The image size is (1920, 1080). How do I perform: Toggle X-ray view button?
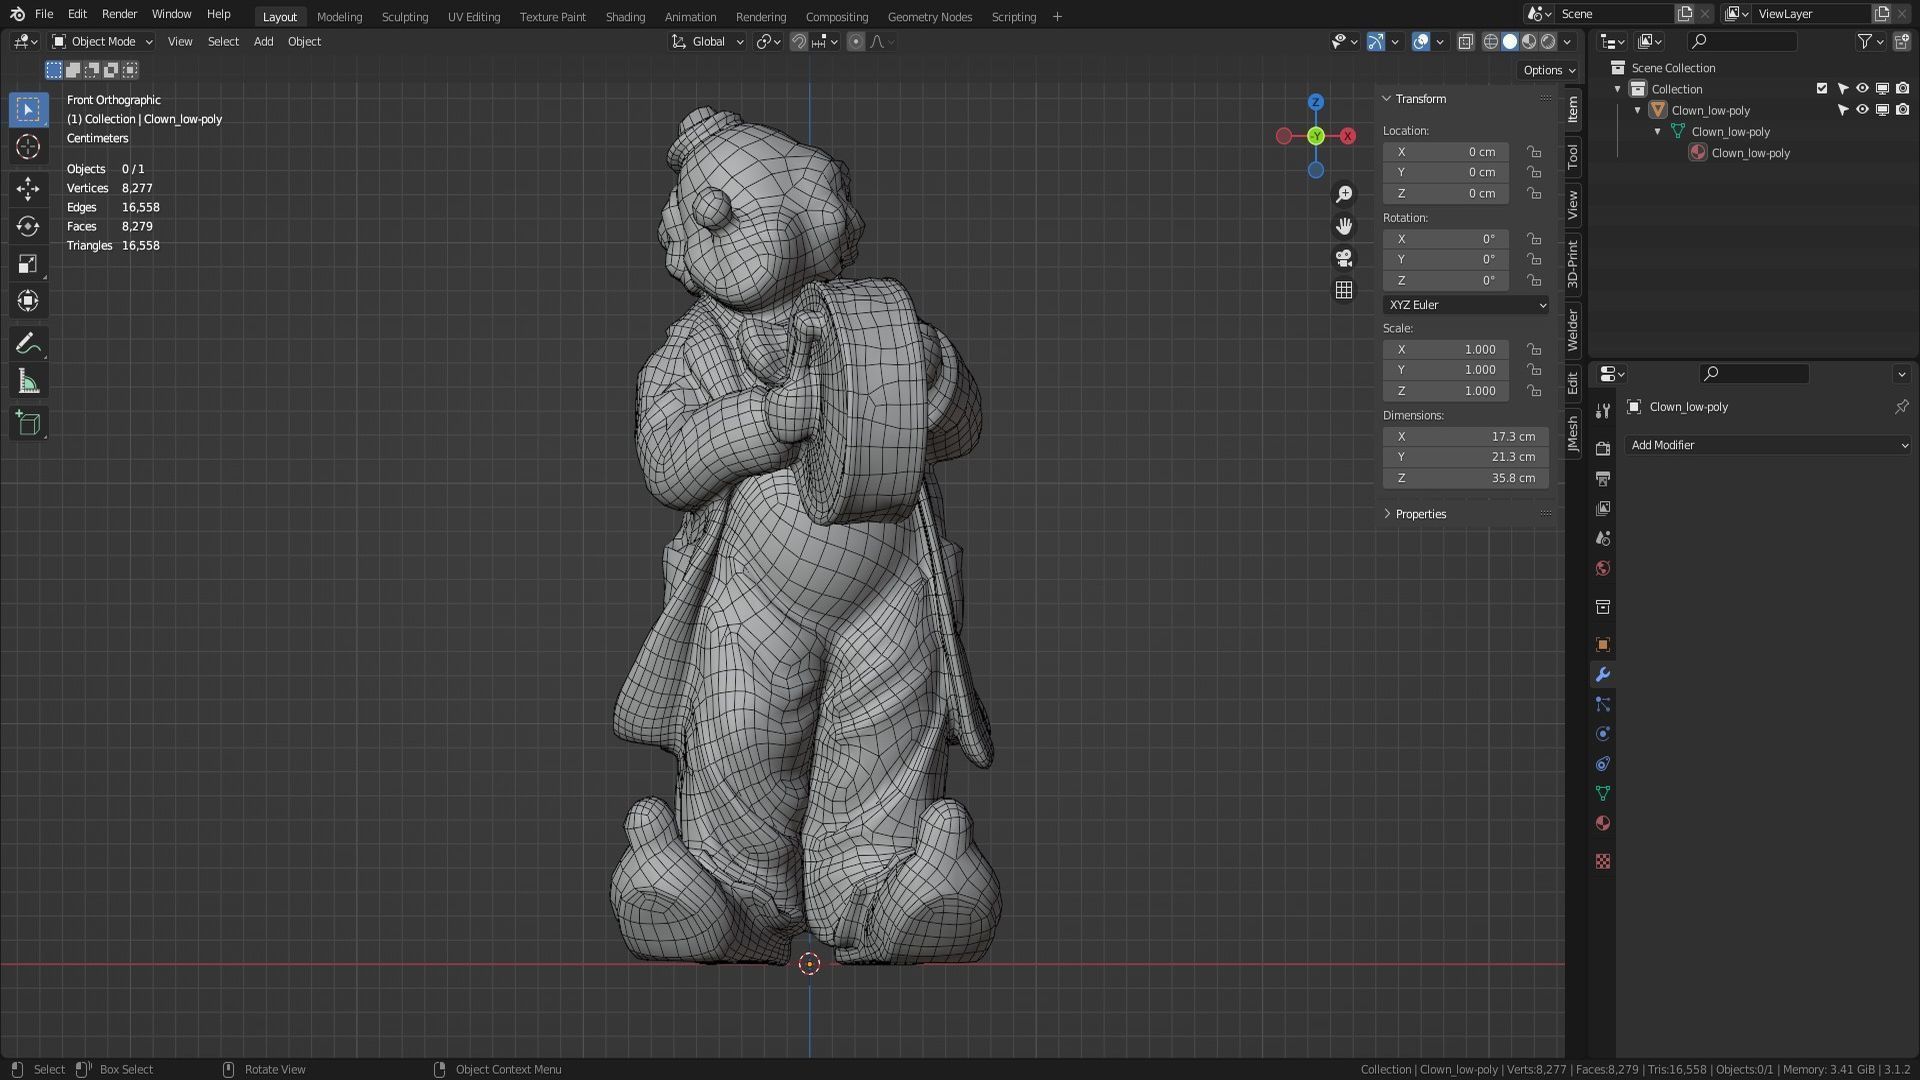pos(1466,41)
